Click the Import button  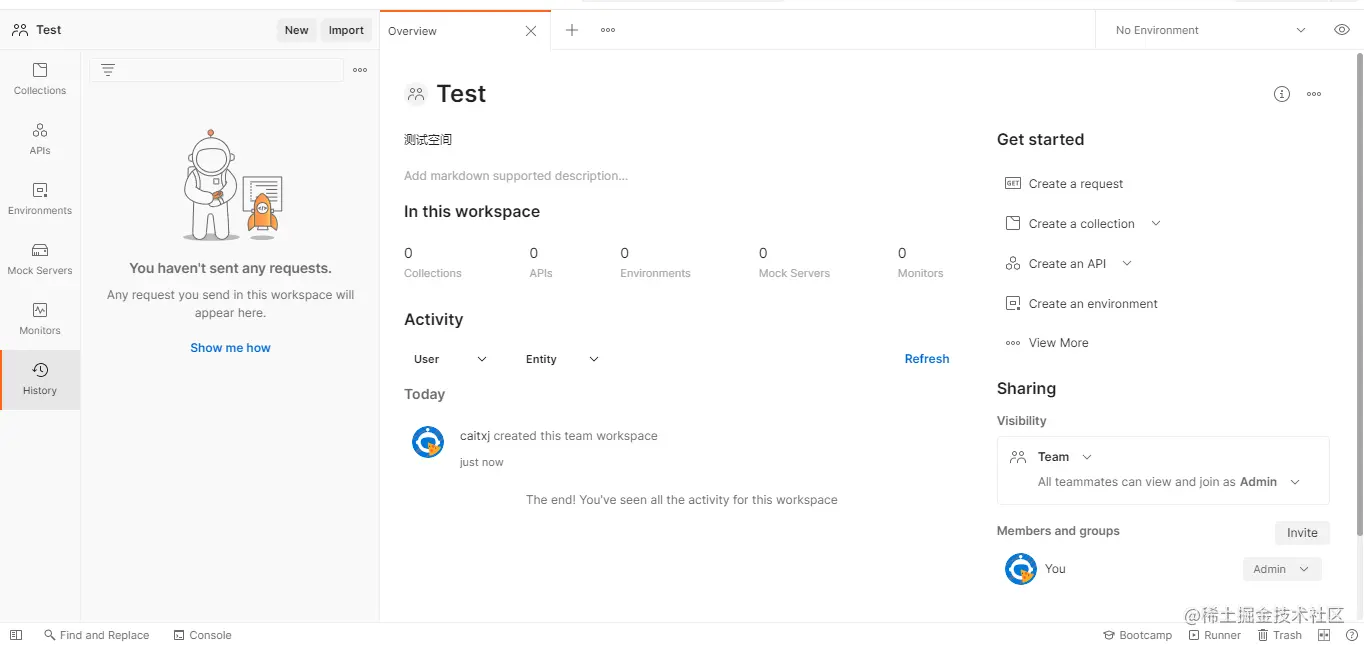click(x=346, y=30)
